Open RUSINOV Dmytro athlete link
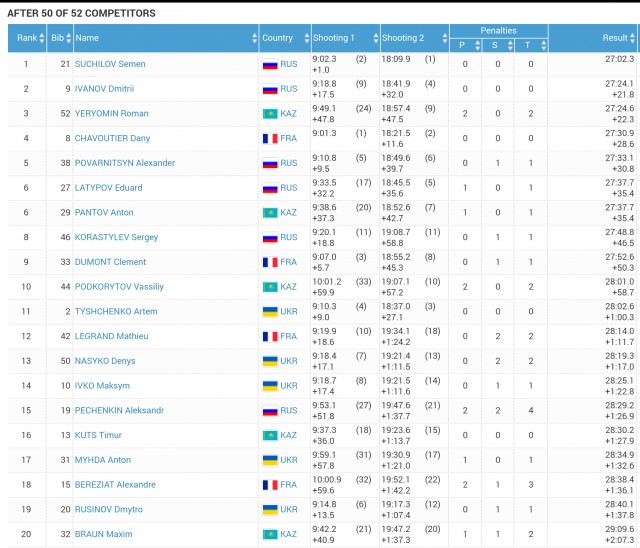The width and height of the screenshot is (640, 548). 109,510
